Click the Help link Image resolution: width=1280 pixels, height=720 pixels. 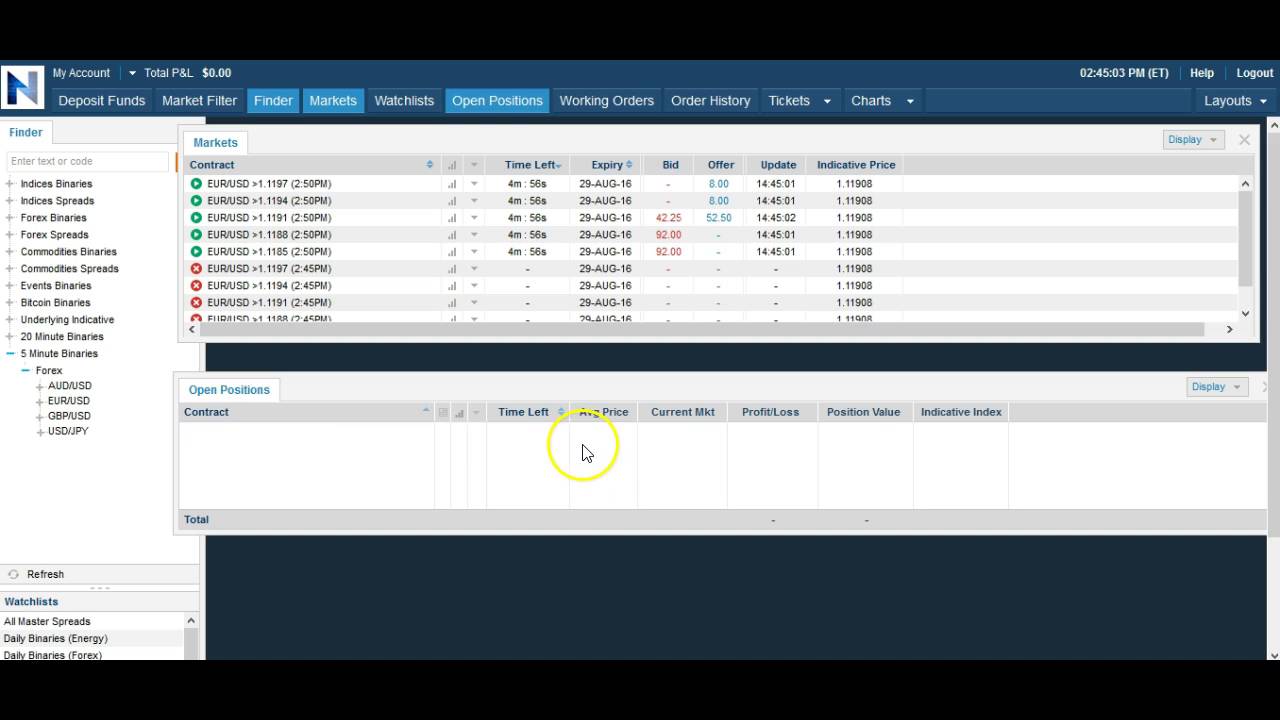tap(1202, 73)
